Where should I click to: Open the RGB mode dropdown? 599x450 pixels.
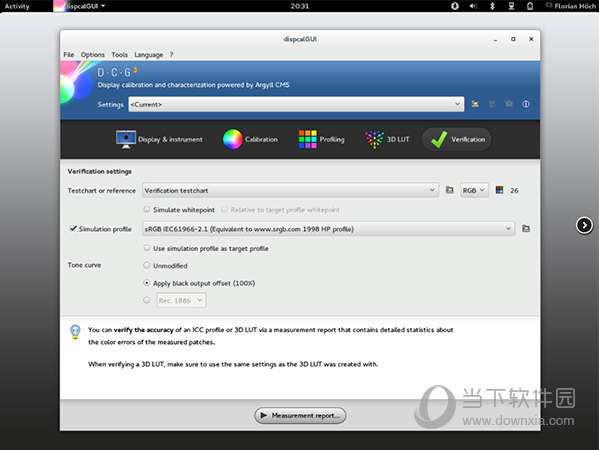474,190
